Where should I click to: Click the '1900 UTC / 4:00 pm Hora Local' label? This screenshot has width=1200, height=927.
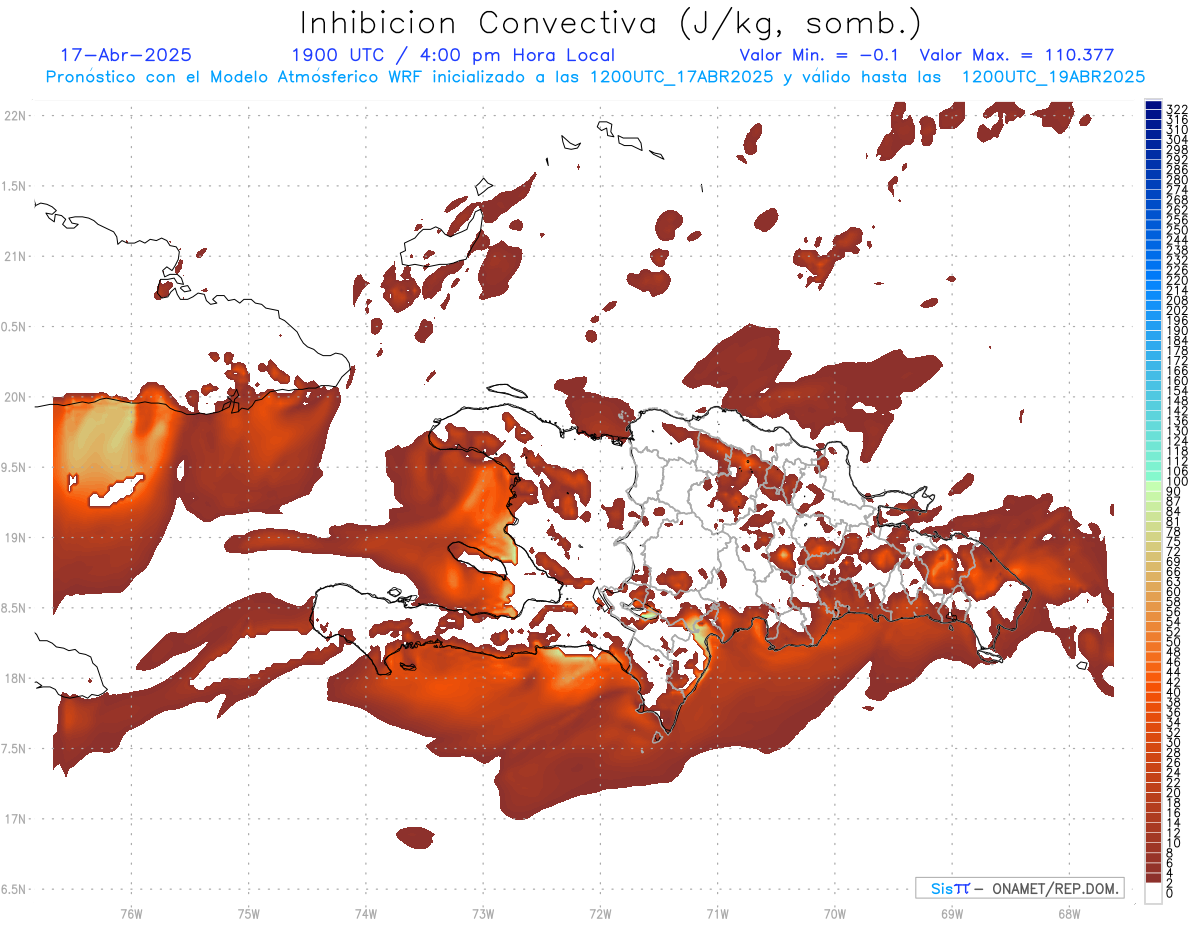(453, 55)
